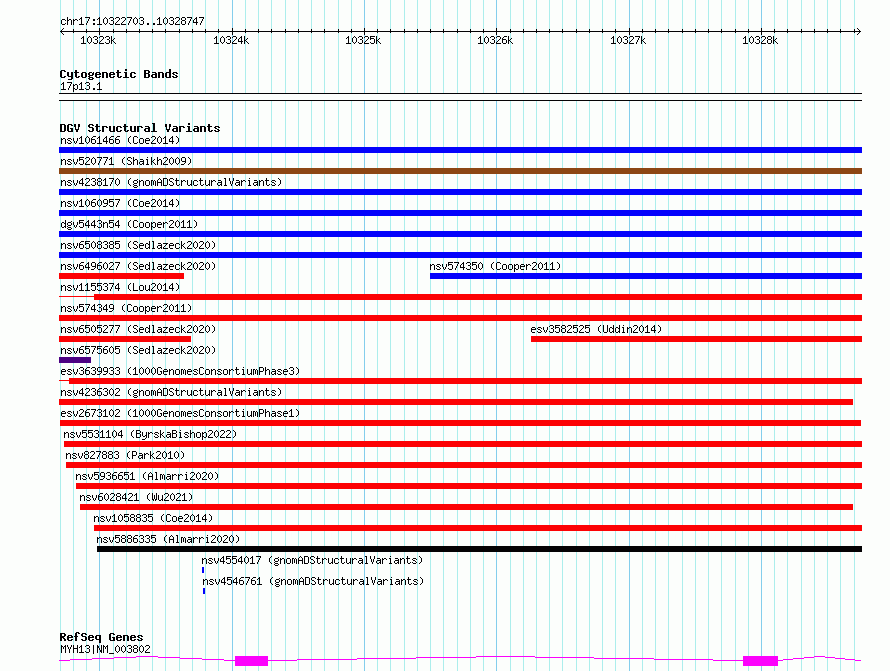Click the tiny blue nsv4546761 marker
This screenshot has height=671, width=890.
(x=204, y=591)
